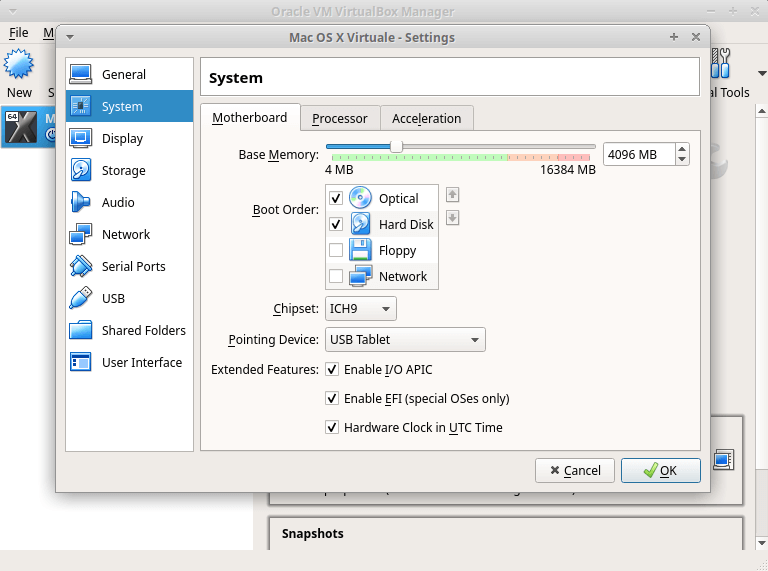Screen dimensions: 768x571
Task: Click the green zone of memory scale
Action: click(420, 157)
